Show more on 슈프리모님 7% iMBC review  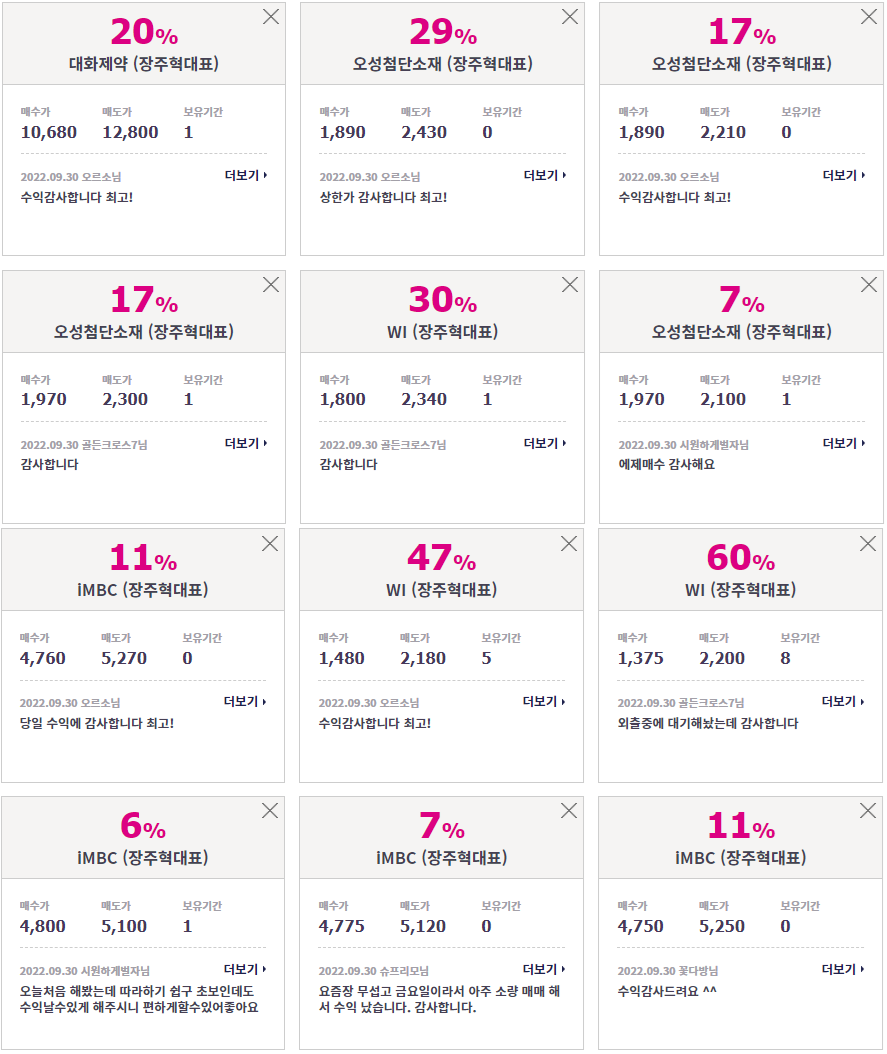[x=544, y=969]
